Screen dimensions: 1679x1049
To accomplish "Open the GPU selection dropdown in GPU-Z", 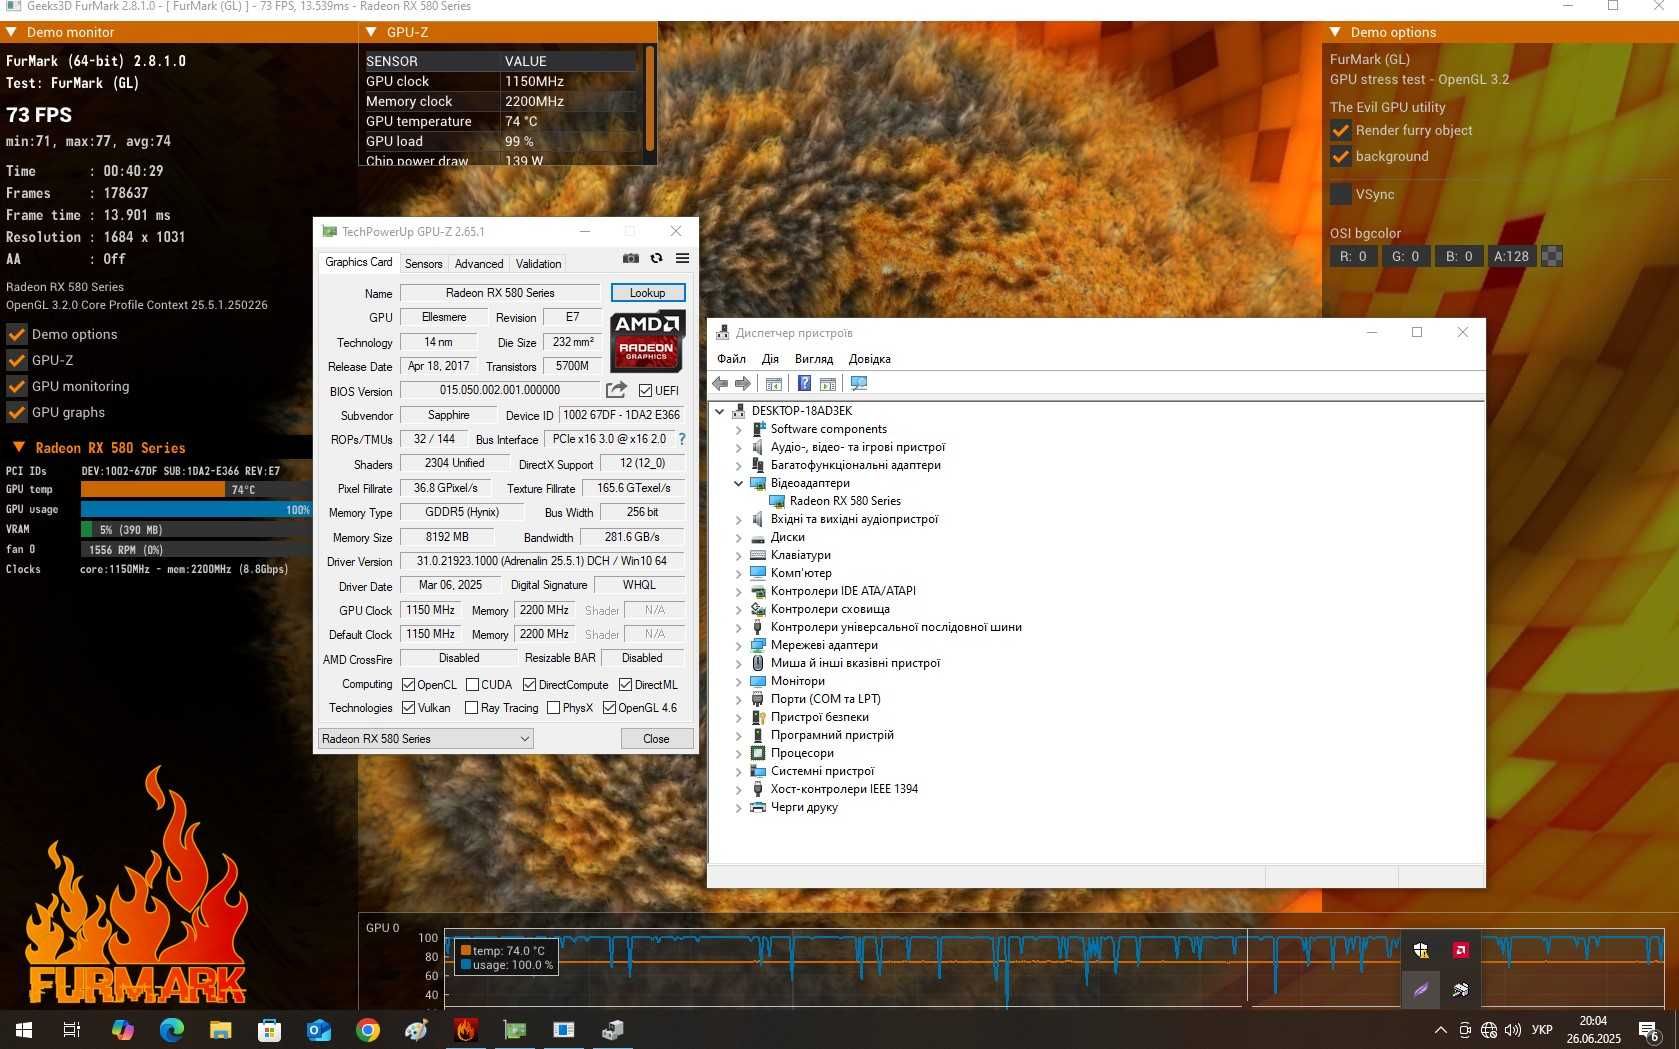I will pyautogui.click(x=425, y=739).
